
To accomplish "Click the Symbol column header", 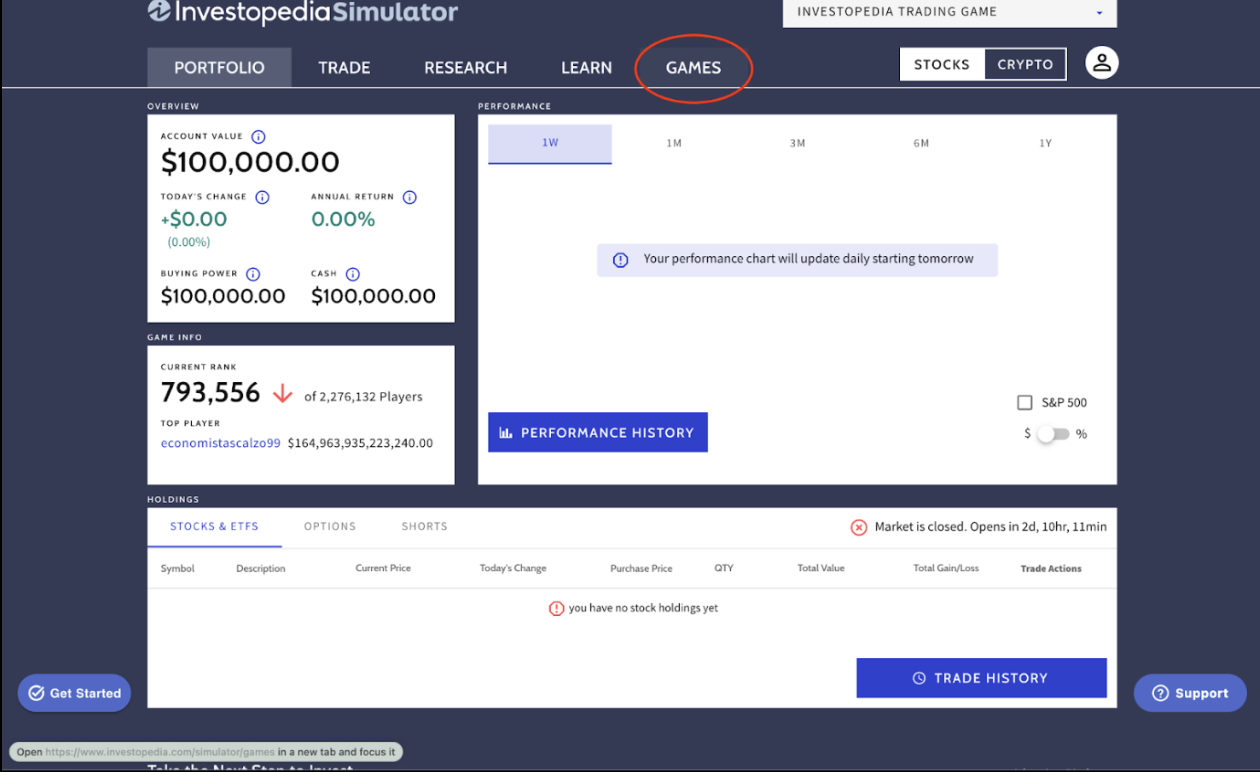I will tap(178, 568).
